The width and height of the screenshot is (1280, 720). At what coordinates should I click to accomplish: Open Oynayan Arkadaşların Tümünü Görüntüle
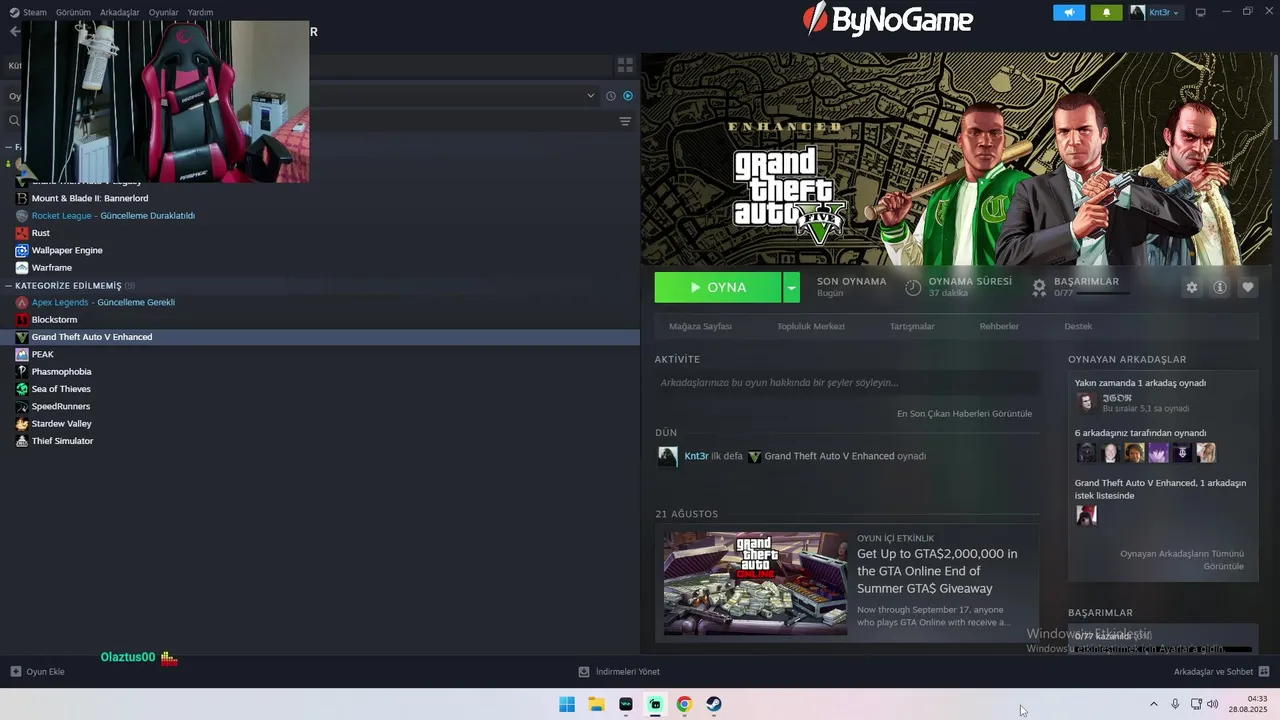coord(1182,560)
